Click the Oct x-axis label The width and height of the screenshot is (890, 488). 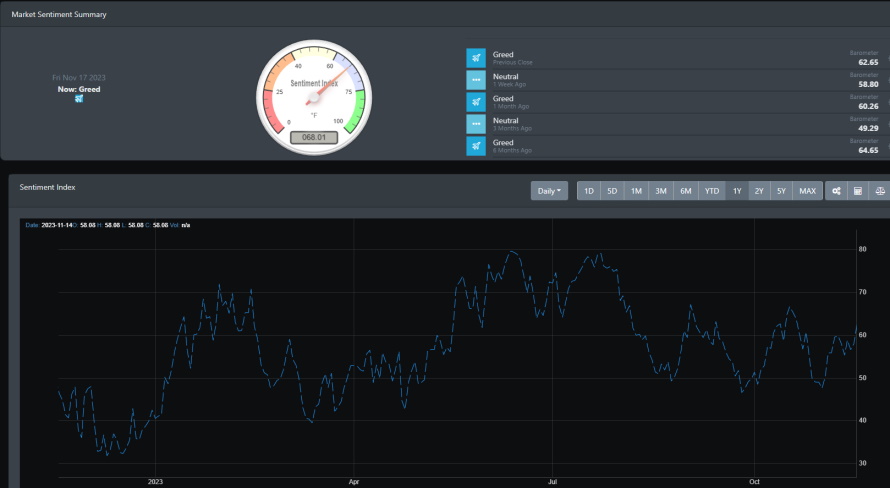pyautogui.click(x=754, y=482)
